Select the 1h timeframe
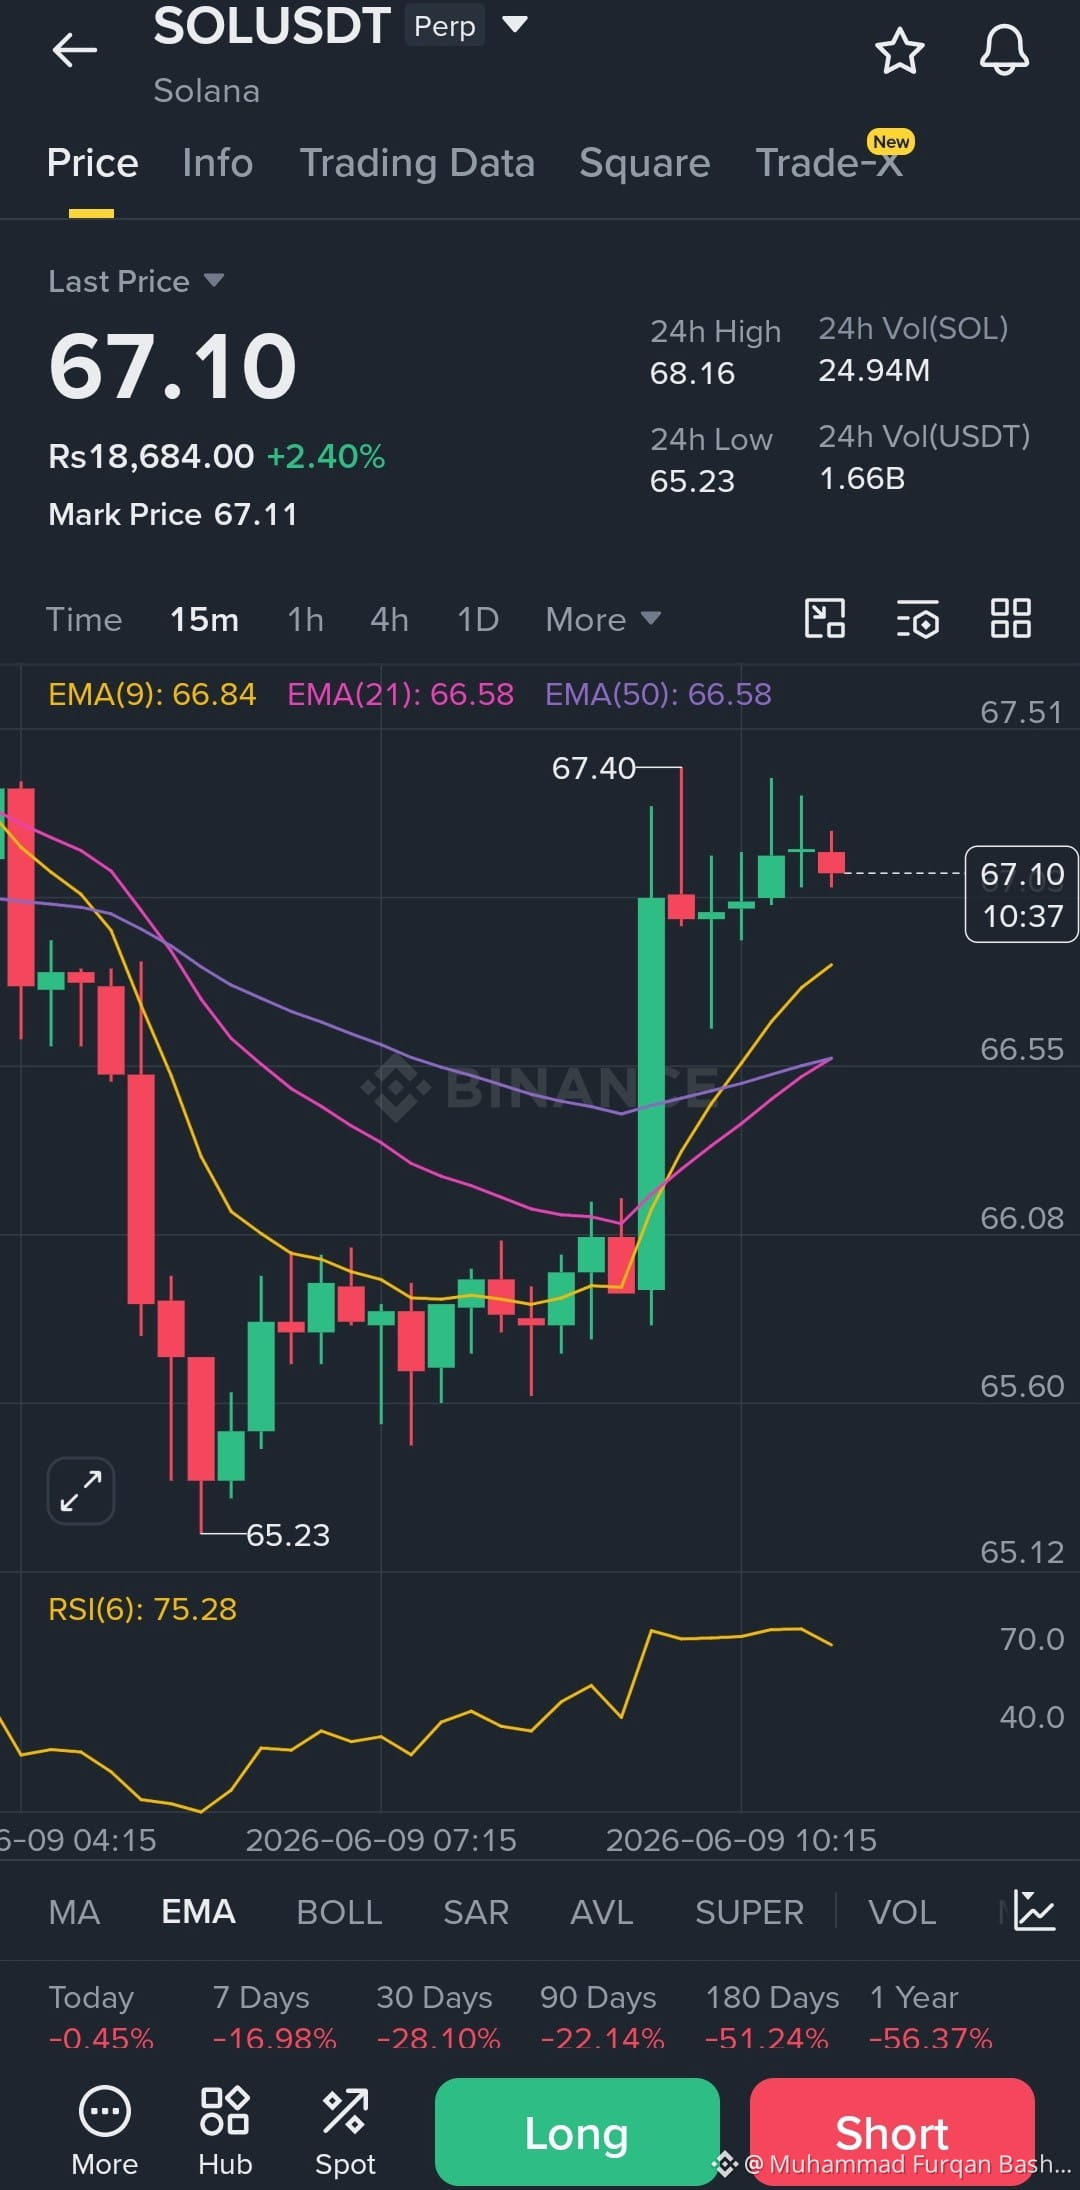This screenshot has height=2190, width=1080. pos(305,619)
